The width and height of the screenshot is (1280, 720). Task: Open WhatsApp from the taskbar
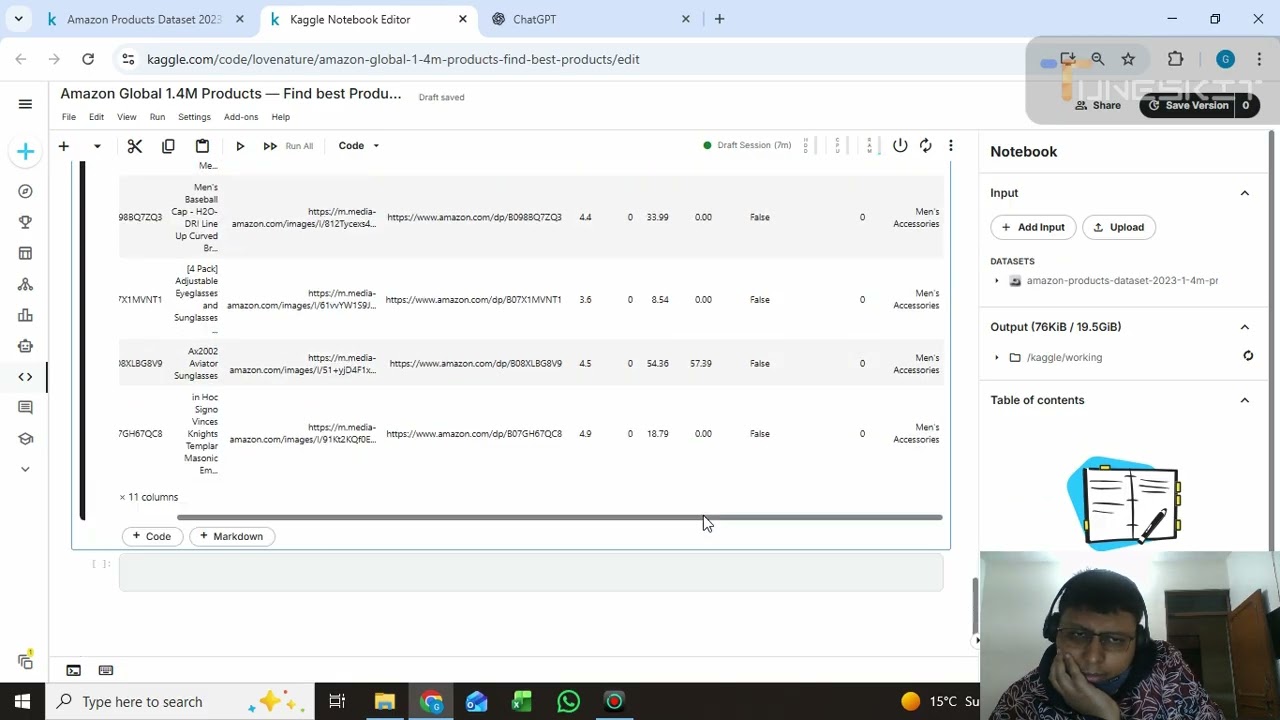point(568,702)
